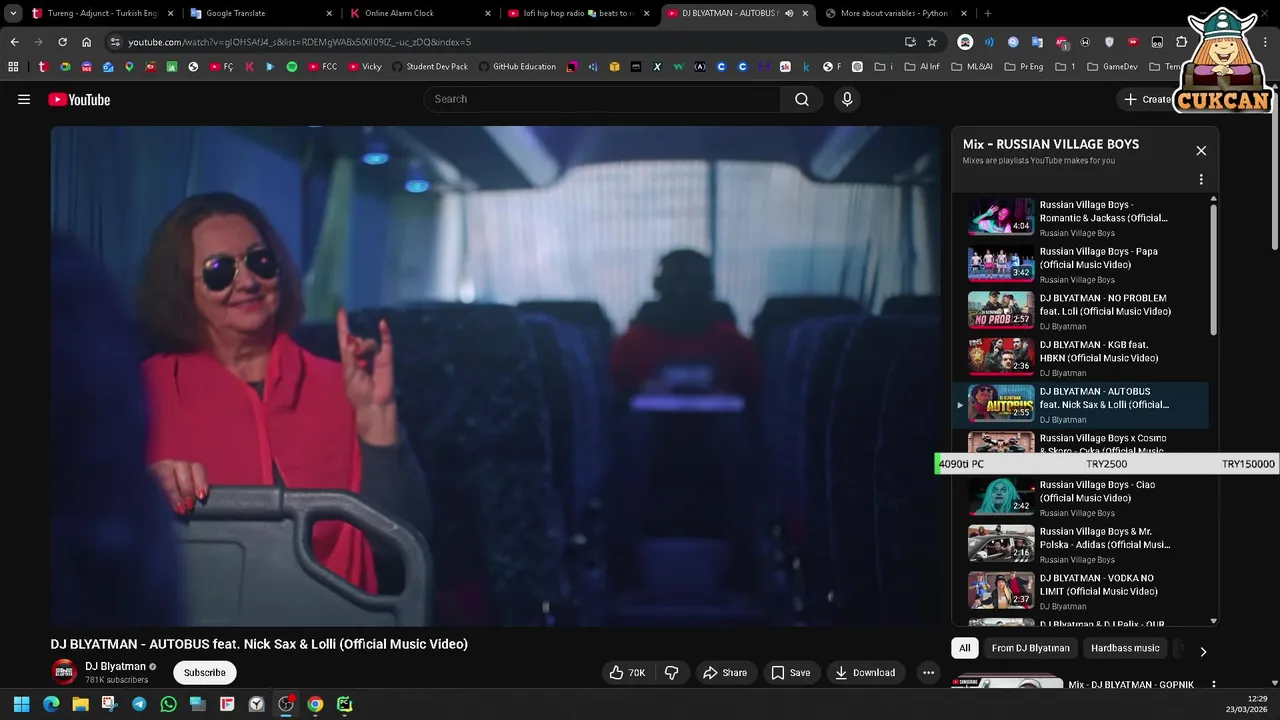Start voice search with the microphone
Image resolution: width=1280 pixels, height=720 pixels.
tap(847, 99)
